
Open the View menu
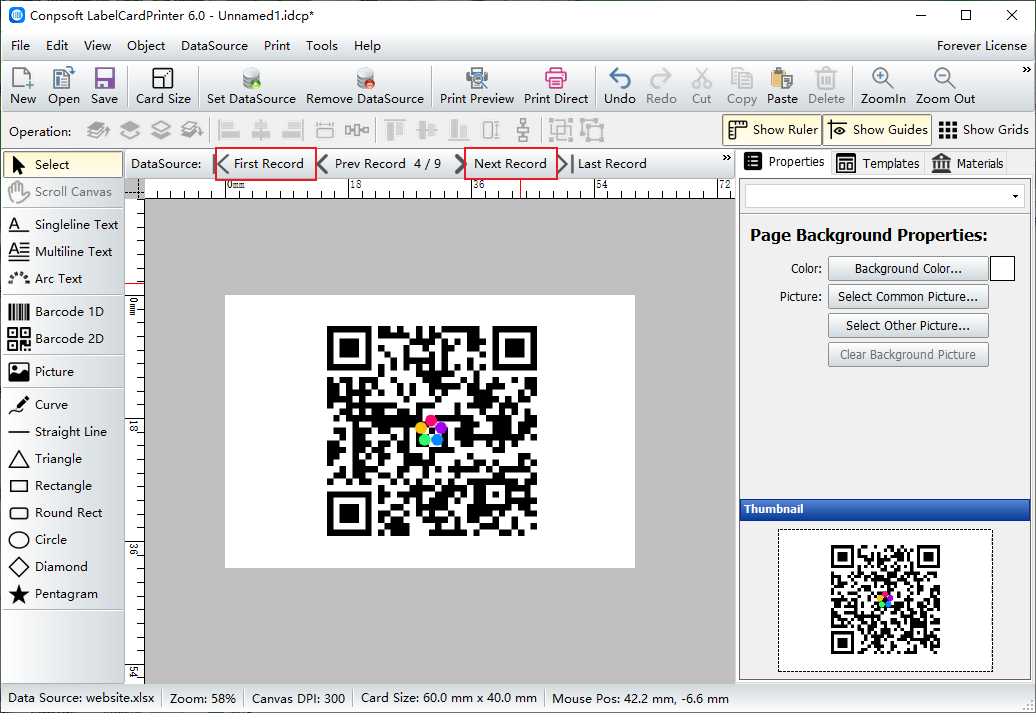click(x=97, y=46)
